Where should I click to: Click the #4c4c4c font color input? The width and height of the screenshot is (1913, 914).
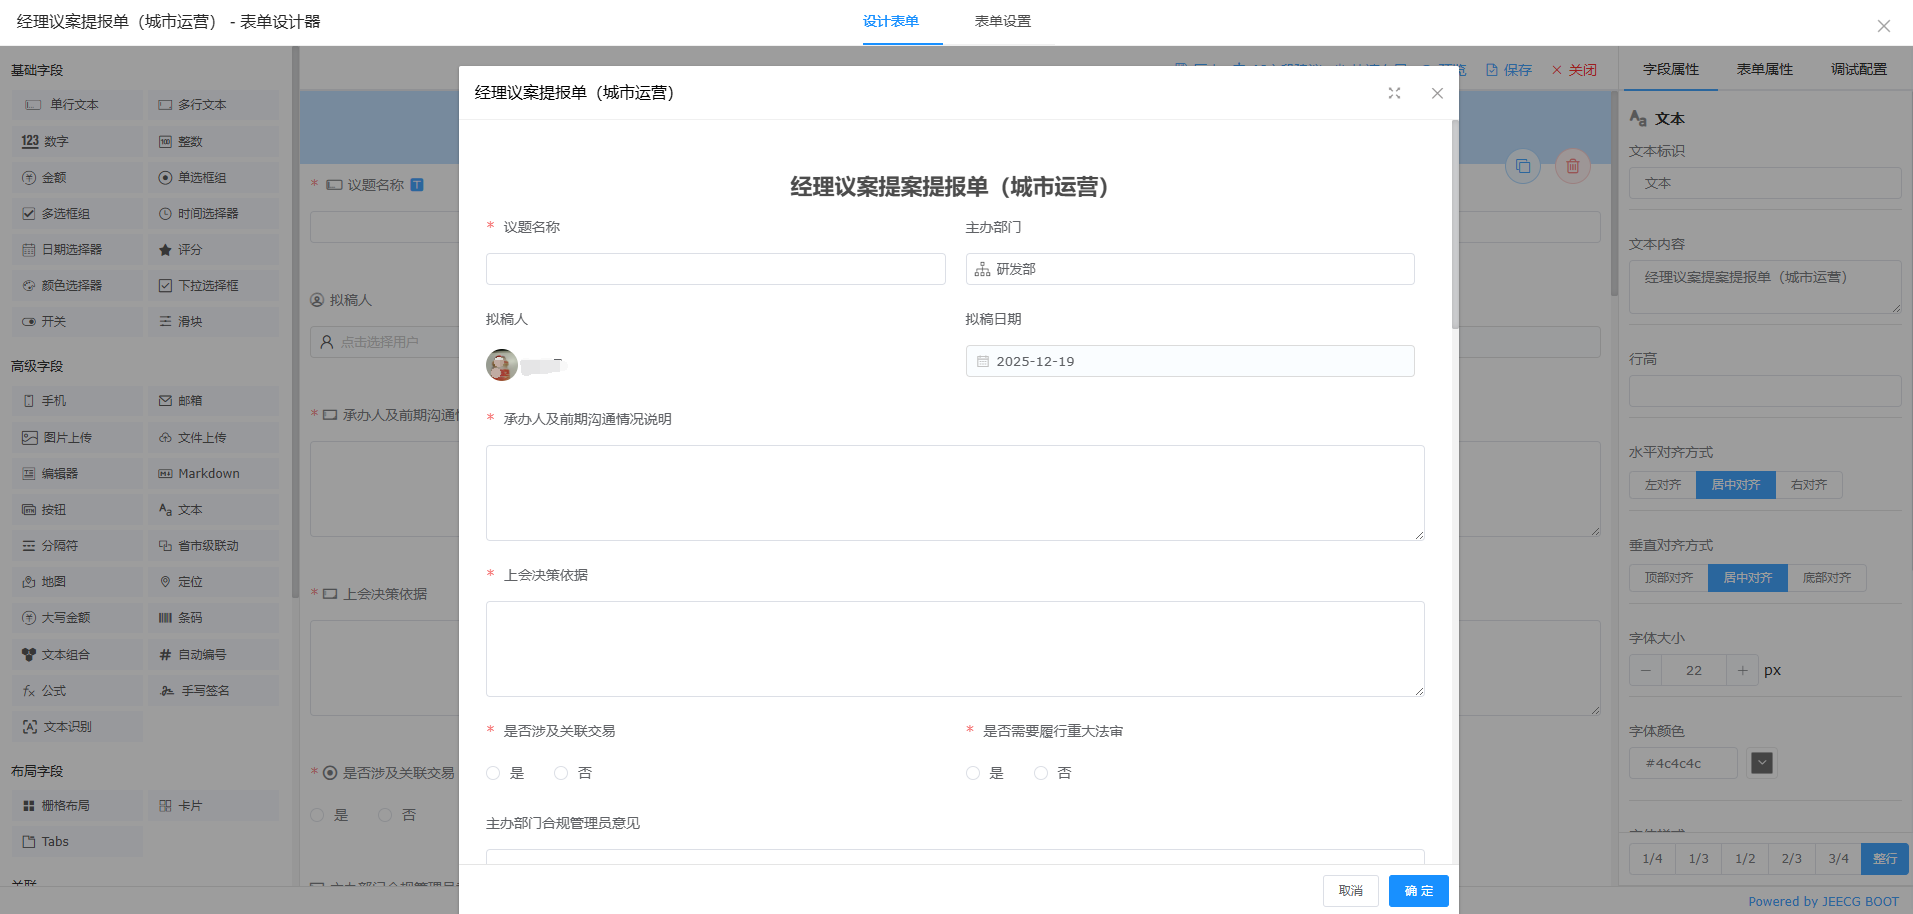pyautogui.click(x=1683, y=763)
